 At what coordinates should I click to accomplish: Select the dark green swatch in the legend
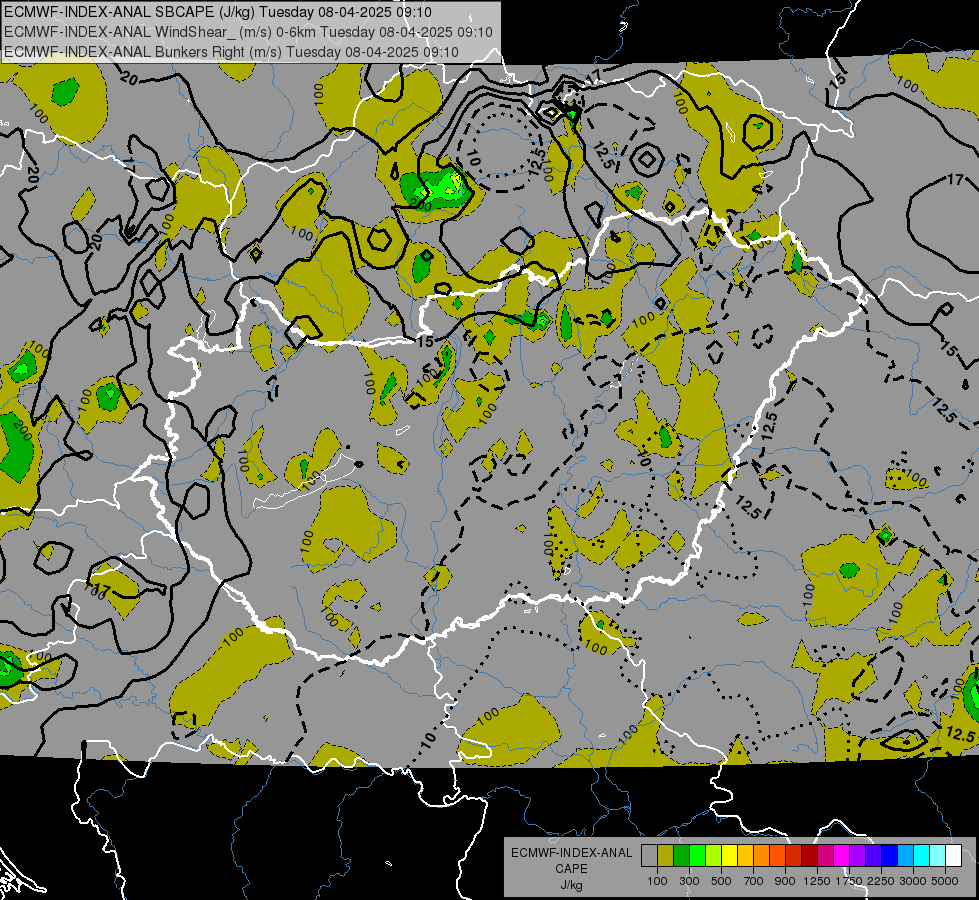[681, 855]
